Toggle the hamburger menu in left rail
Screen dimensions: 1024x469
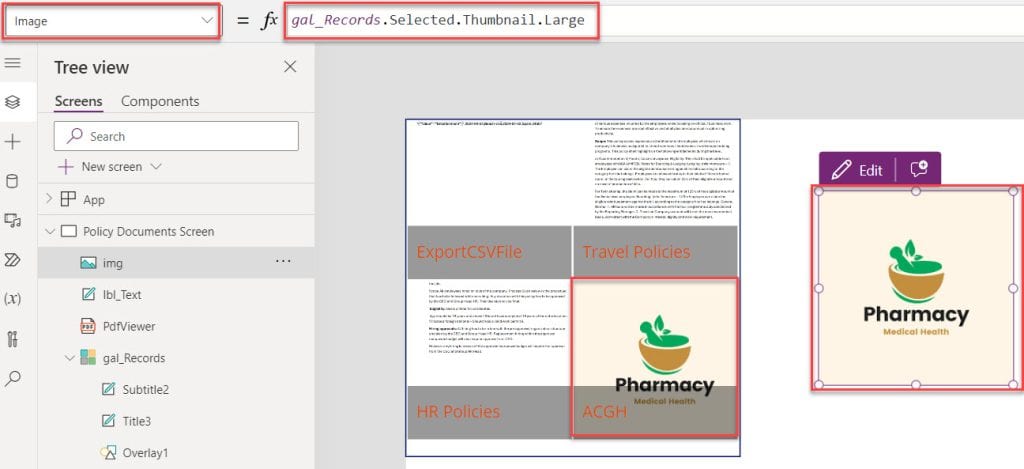[12, 63]
